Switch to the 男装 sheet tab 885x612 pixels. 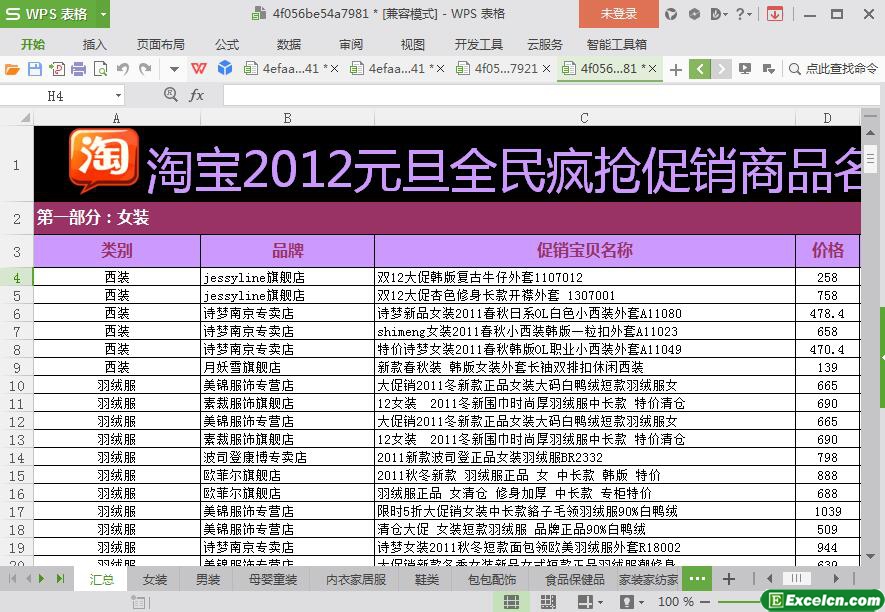[208, 579]
